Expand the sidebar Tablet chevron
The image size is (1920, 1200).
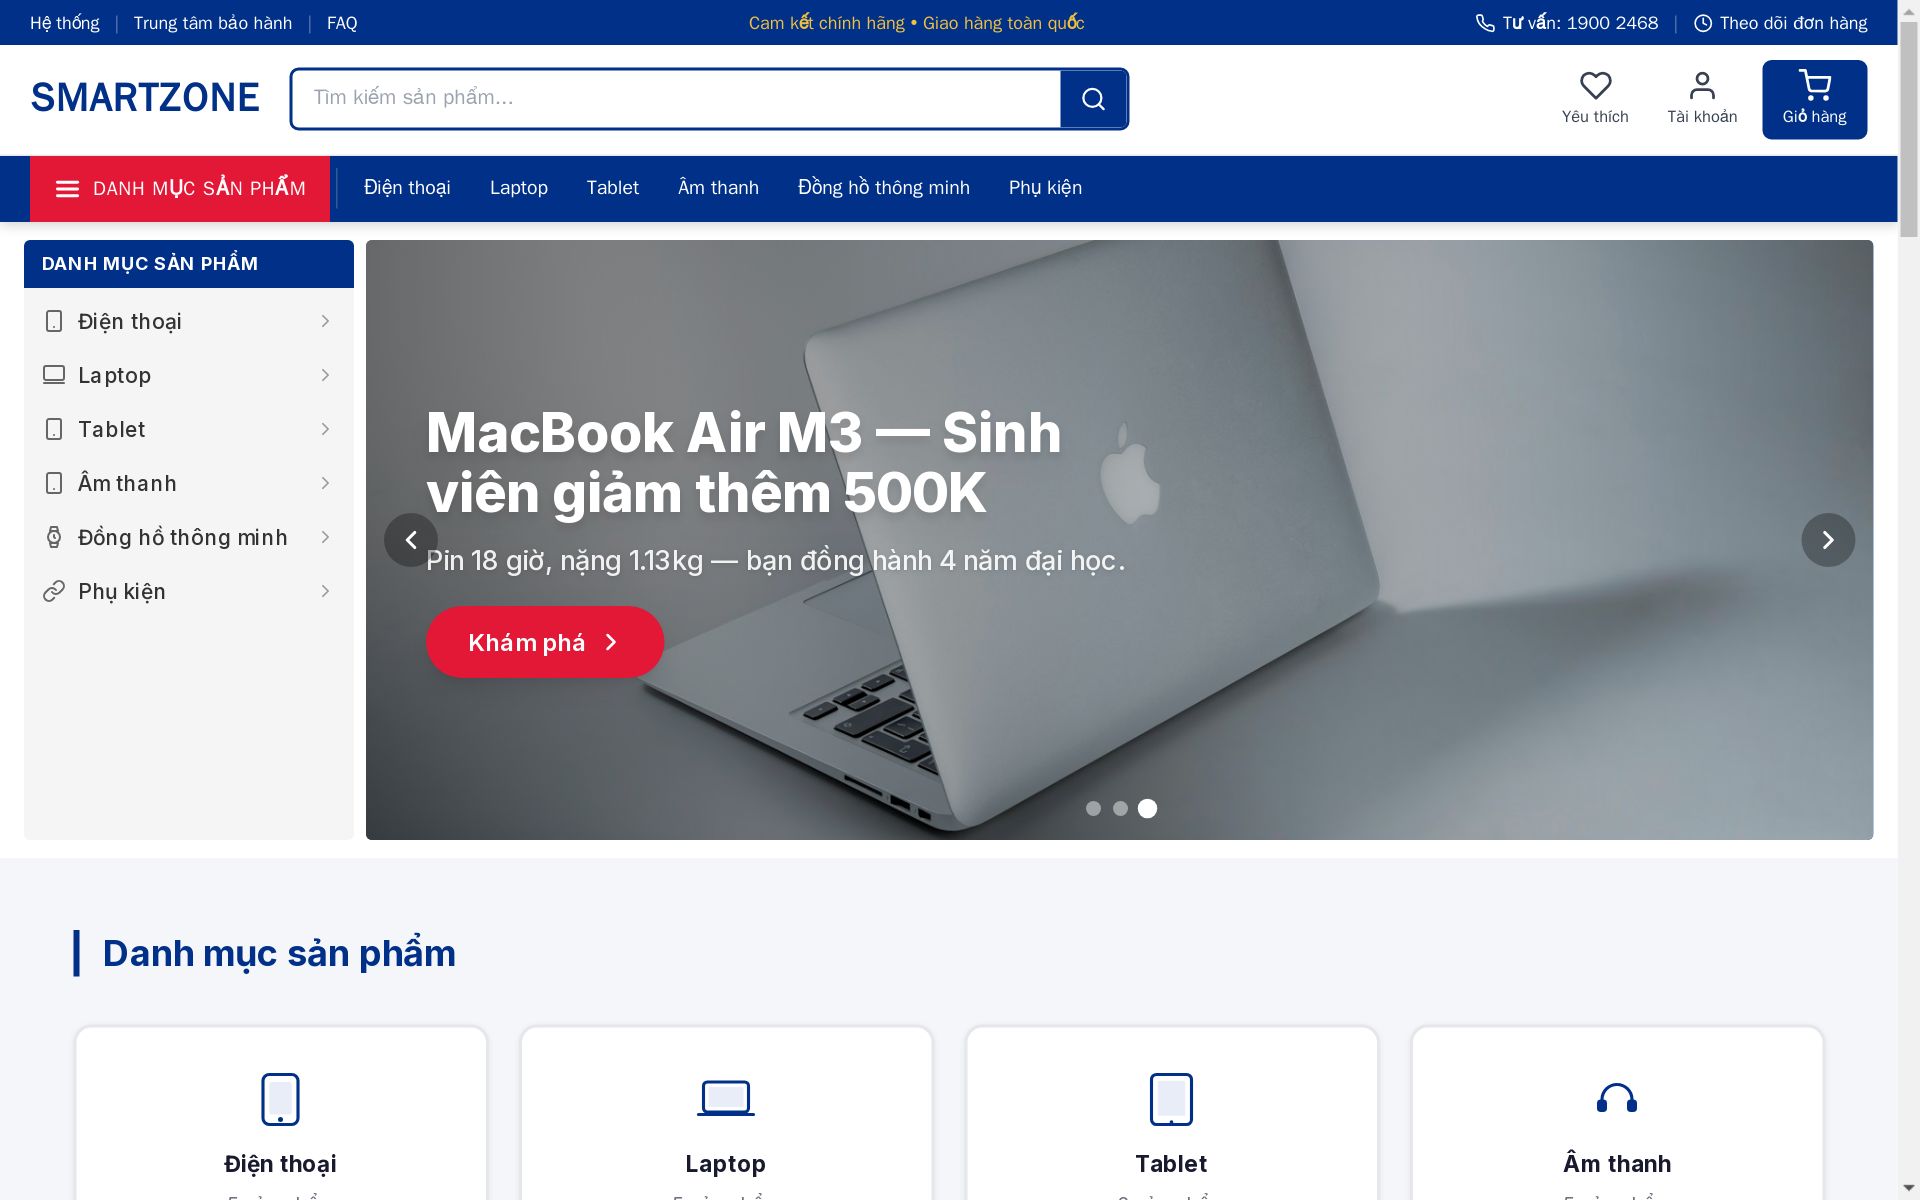(325, 429)
